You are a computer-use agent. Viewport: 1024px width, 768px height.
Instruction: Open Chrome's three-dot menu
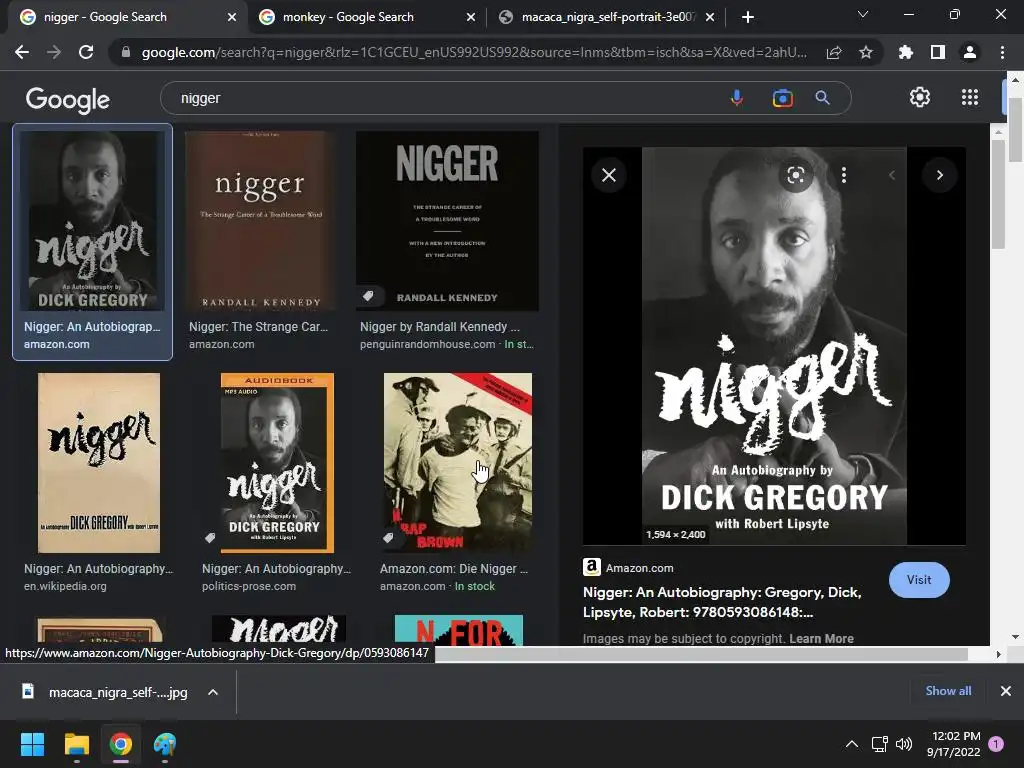(x=1002, y=52)
